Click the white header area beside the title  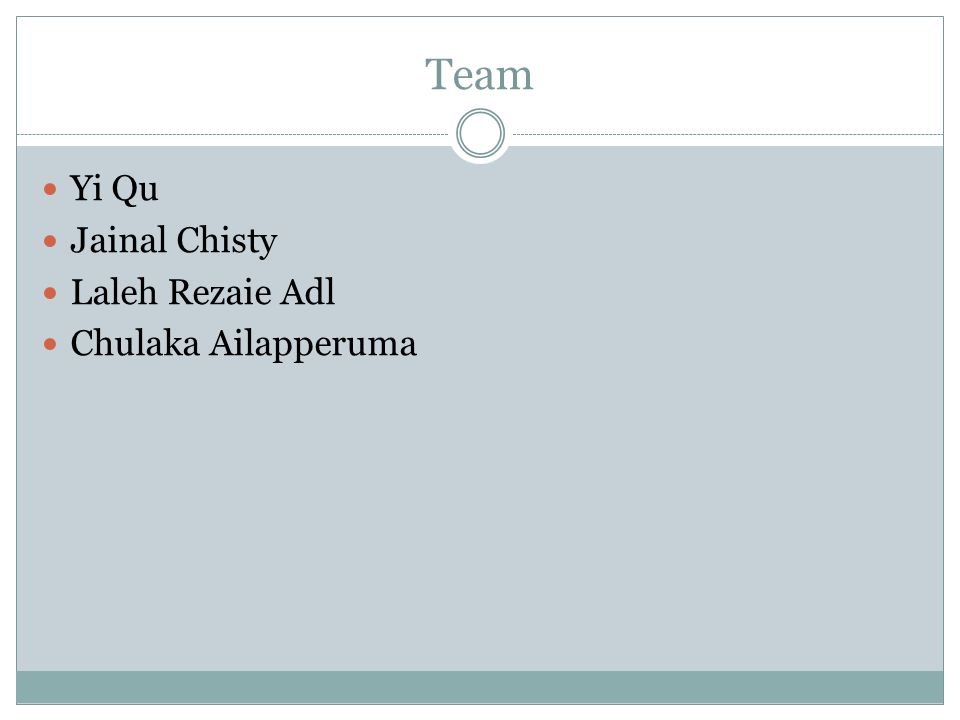click(735, 73)
